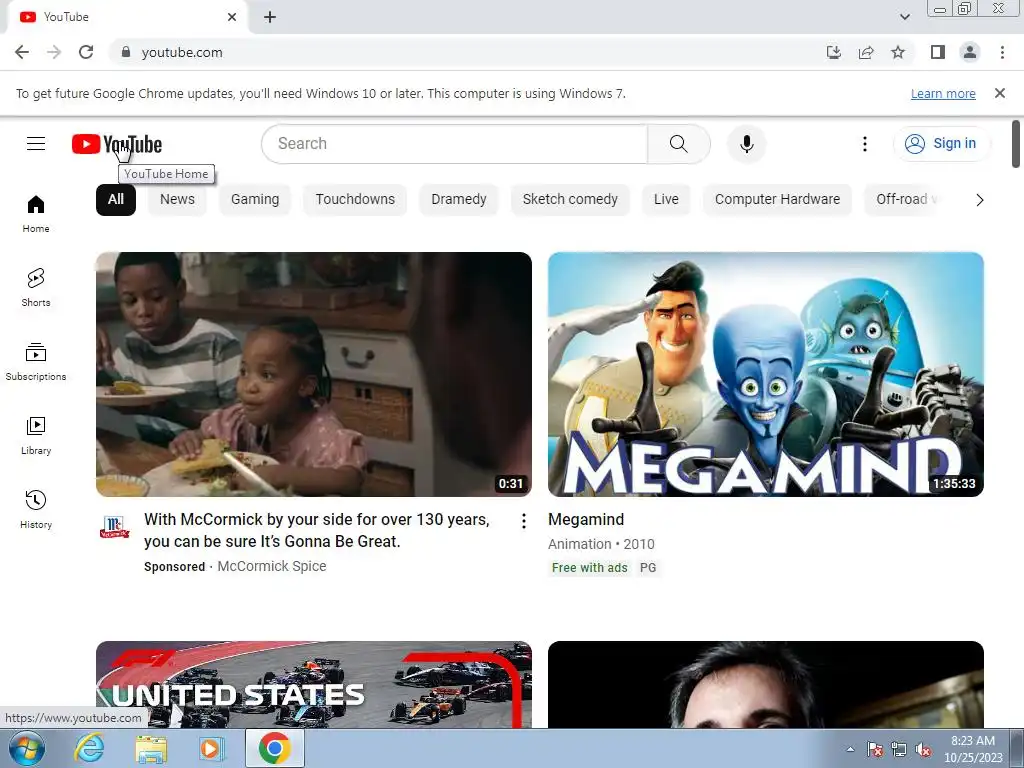
Task: Select the News filter chip
Action: [x=177, y=199]
